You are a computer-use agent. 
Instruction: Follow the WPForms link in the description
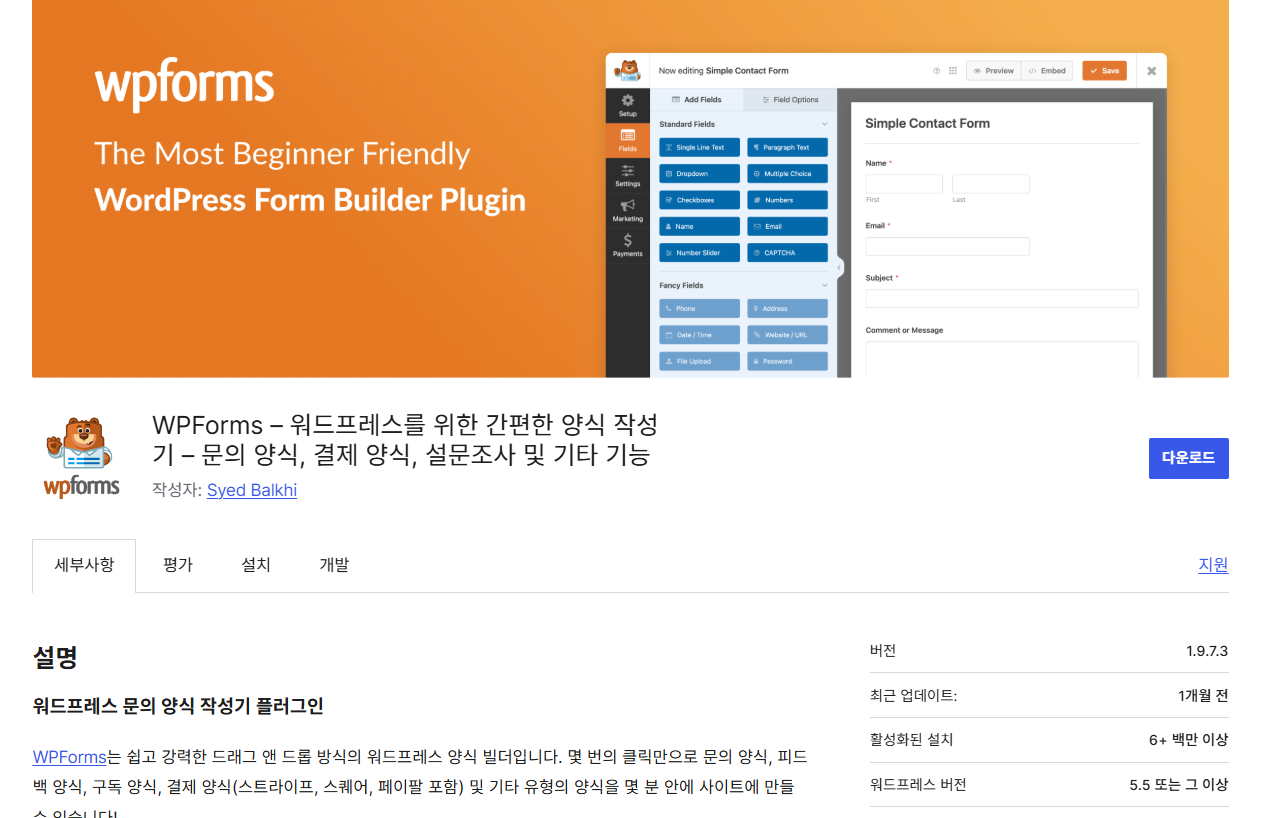point(70,756)
